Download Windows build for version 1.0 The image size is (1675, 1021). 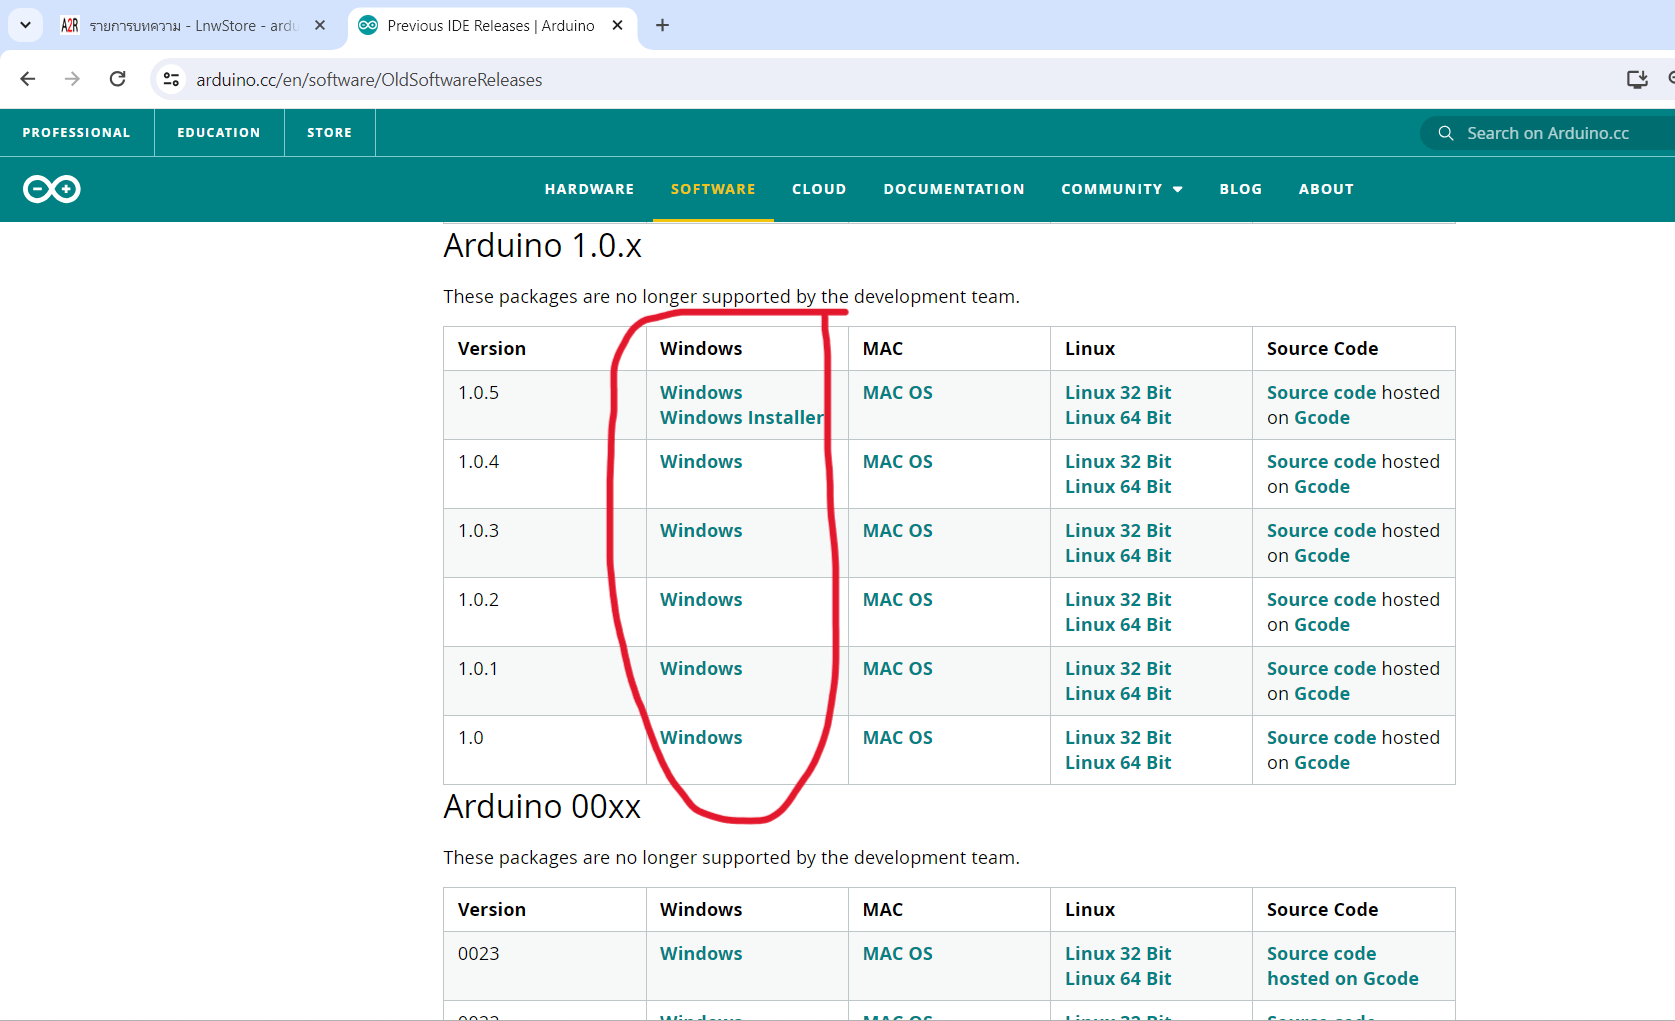coord(701,738)
